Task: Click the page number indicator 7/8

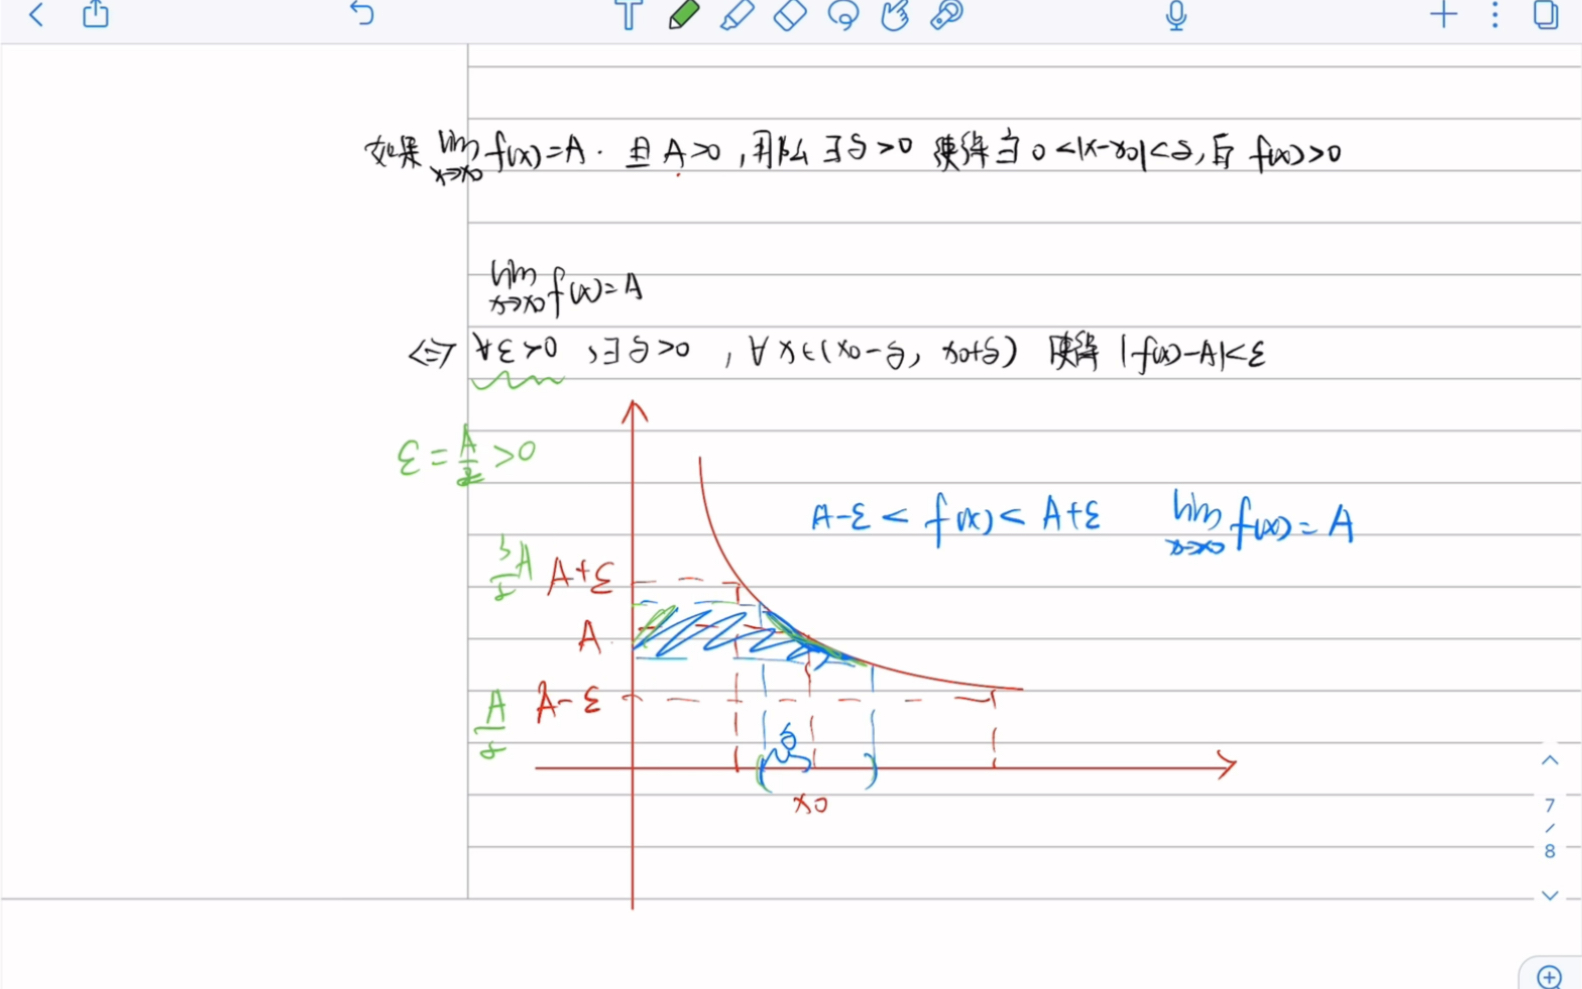Action: (x=1550, y=828)
